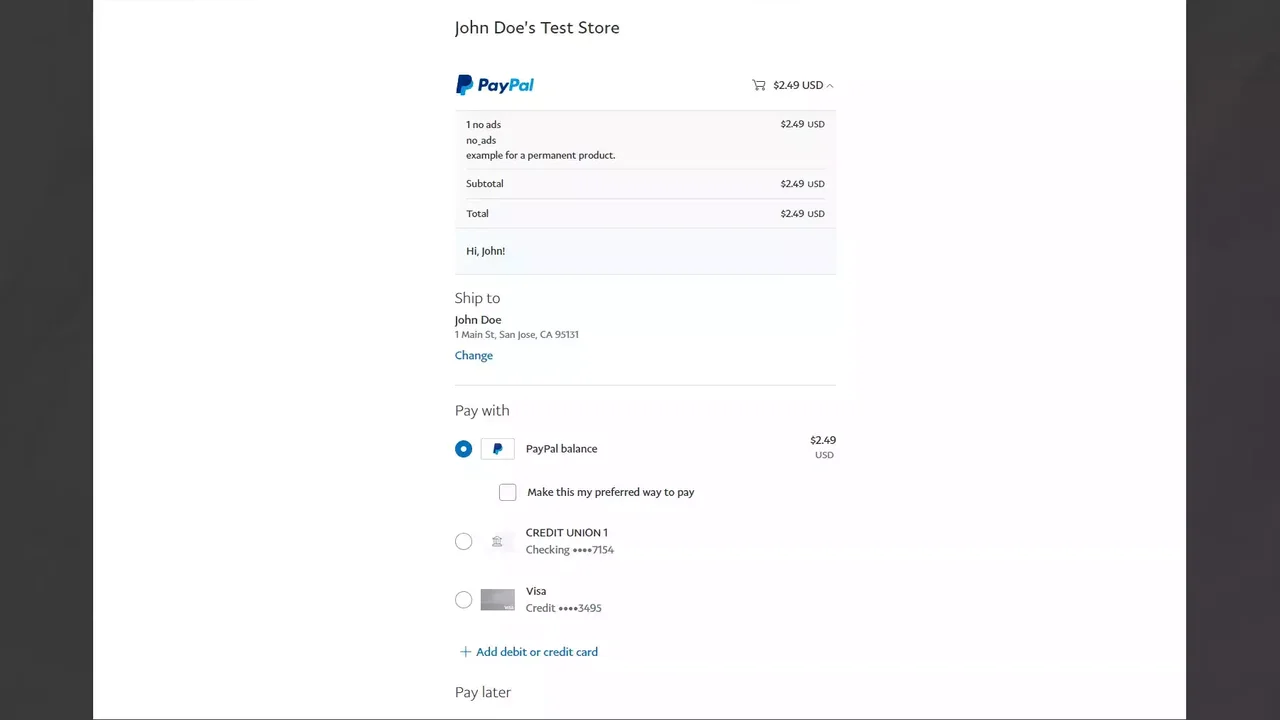The image size is (1280, 720).
Task: Check Make this my preferred way to pay
Action: (508, 492)
